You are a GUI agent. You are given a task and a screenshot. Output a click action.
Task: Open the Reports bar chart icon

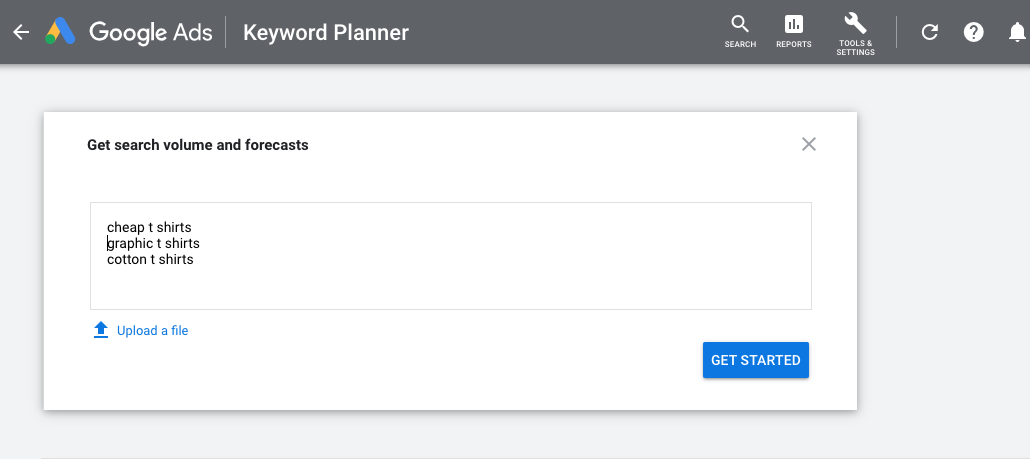click(793, 24)
